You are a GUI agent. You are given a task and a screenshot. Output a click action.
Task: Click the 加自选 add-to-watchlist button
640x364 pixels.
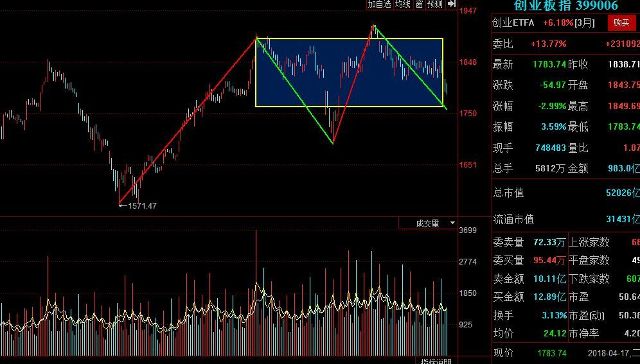tap(379, 4)
